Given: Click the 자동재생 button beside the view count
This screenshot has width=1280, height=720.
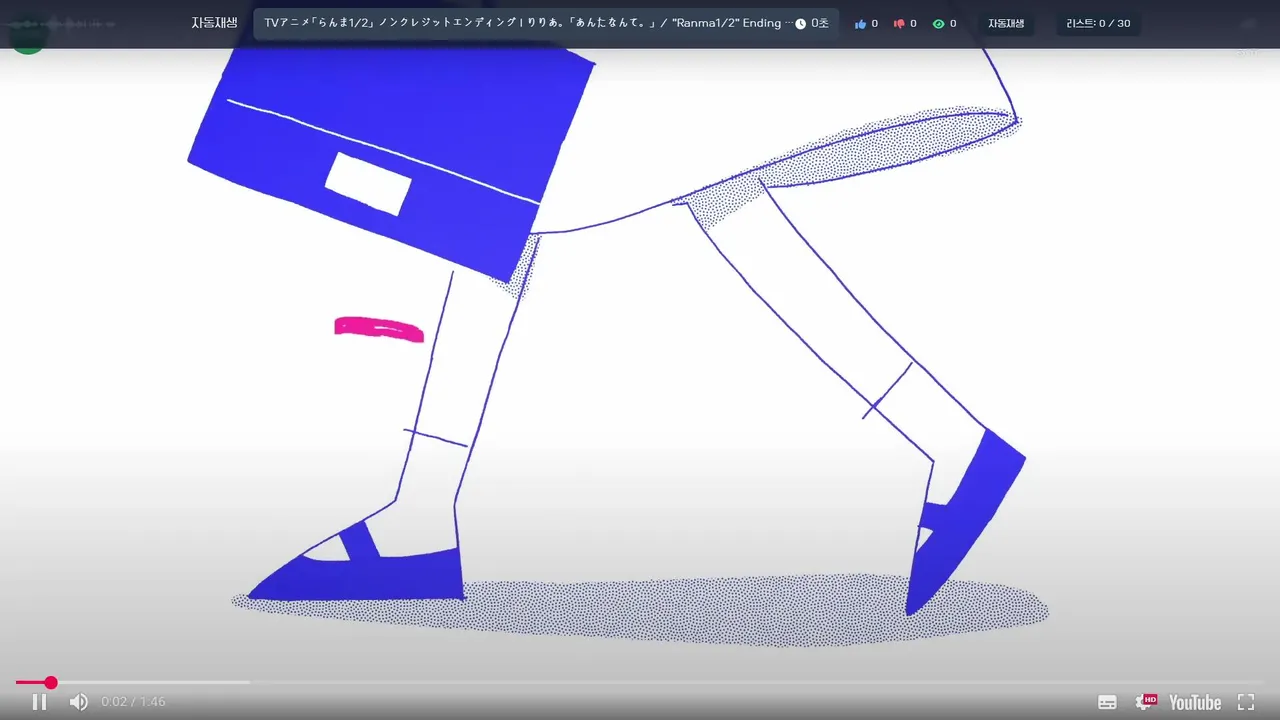Looking at the screenshot, I should pos(1006,23).
